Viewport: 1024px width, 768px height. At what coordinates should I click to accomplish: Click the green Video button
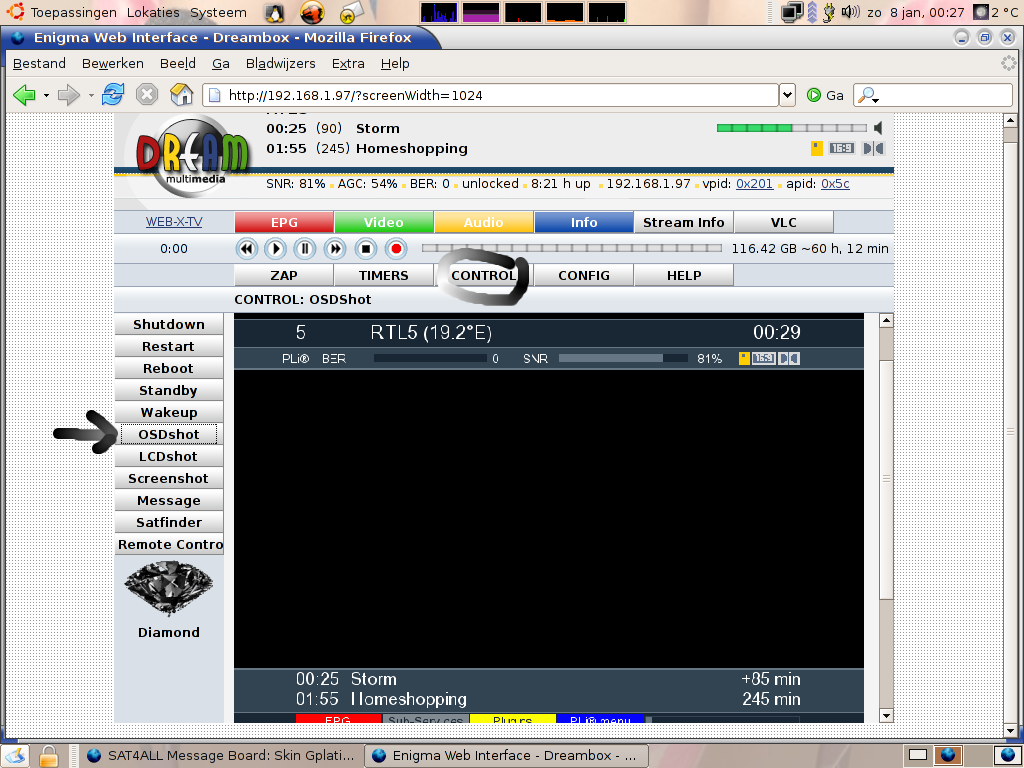[384, 222]
